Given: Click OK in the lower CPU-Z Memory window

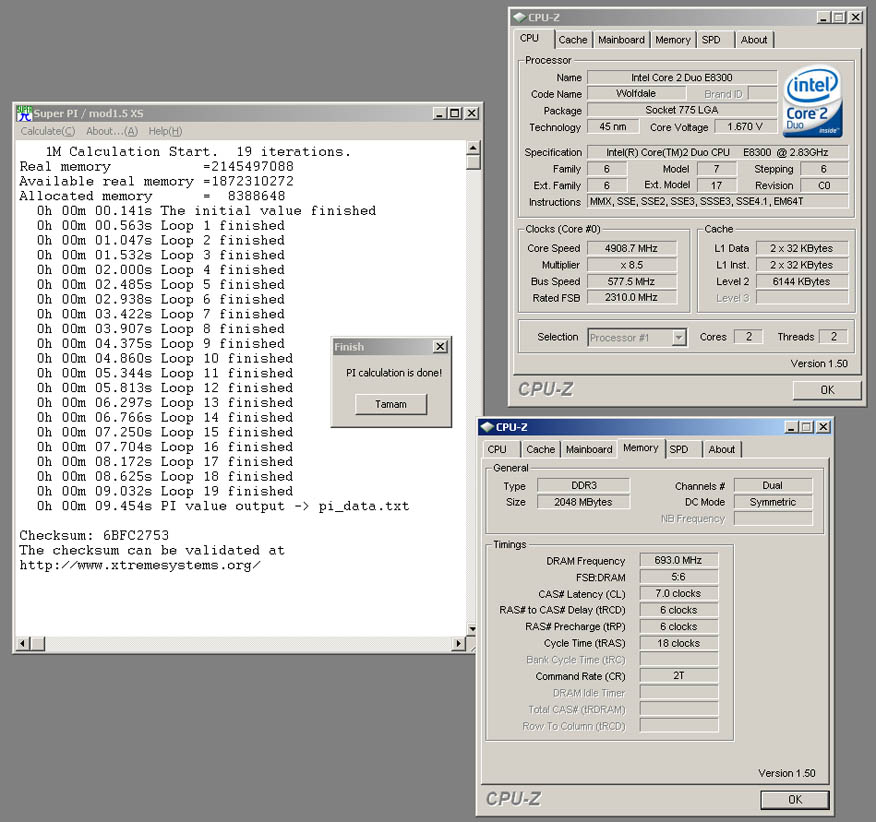Looking at the screenshot, I should coord(795,800).
